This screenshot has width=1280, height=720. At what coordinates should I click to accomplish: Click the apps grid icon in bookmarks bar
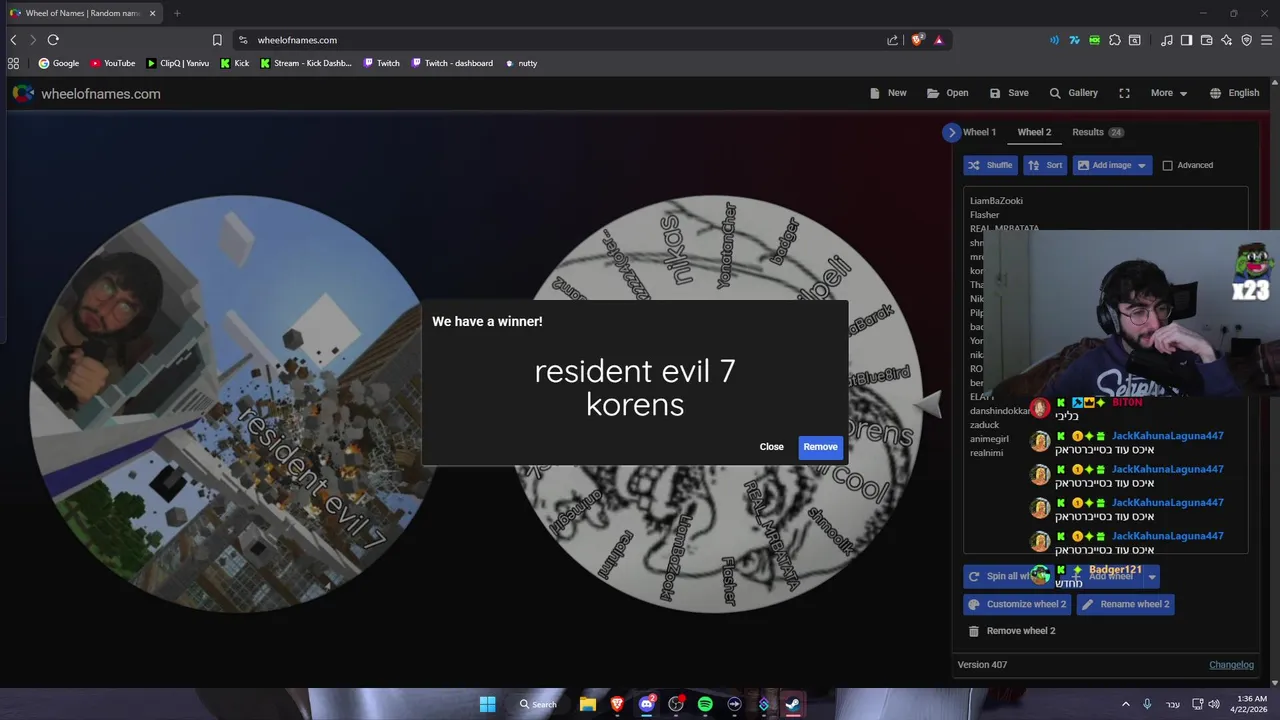(13, 63)
